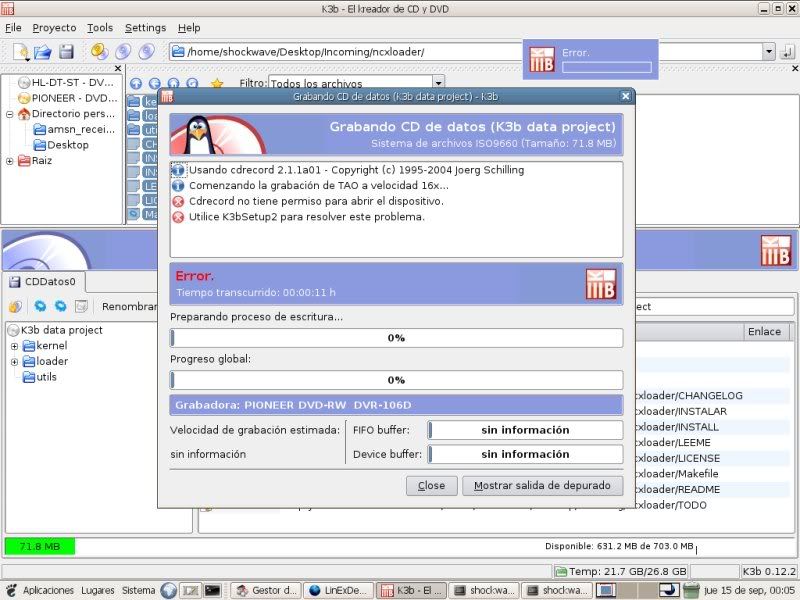Click the Device buffer indicator bar
The height and width of the screenshot is (600, 800).
[x=526, y=454]
